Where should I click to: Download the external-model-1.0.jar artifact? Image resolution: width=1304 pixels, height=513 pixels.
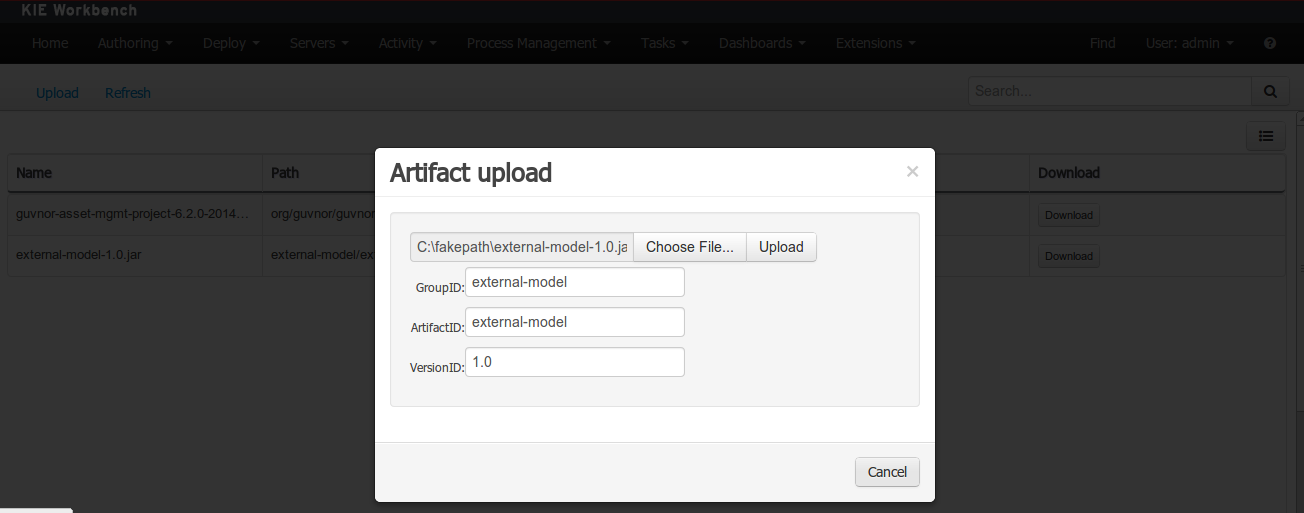pyautogui.click(x=1068, y=256)
